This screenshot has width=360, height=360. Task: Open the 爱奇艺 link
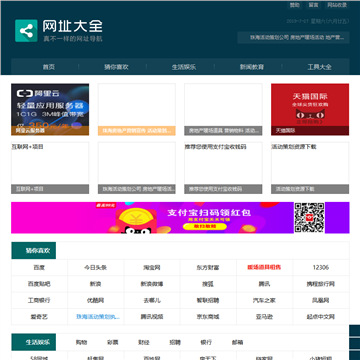pos(39,317)
